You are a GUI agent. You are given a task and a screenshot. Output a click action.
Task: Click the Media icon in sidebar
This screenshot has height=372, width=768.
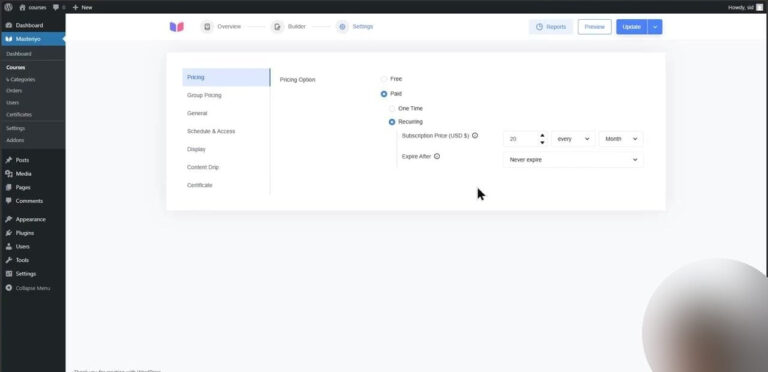pyautogui.click(x=9, y=174)
